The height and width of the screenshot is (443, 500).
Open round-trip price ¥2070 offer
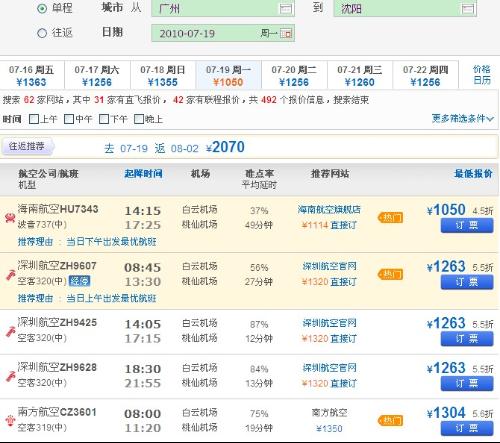coord(225,147)
